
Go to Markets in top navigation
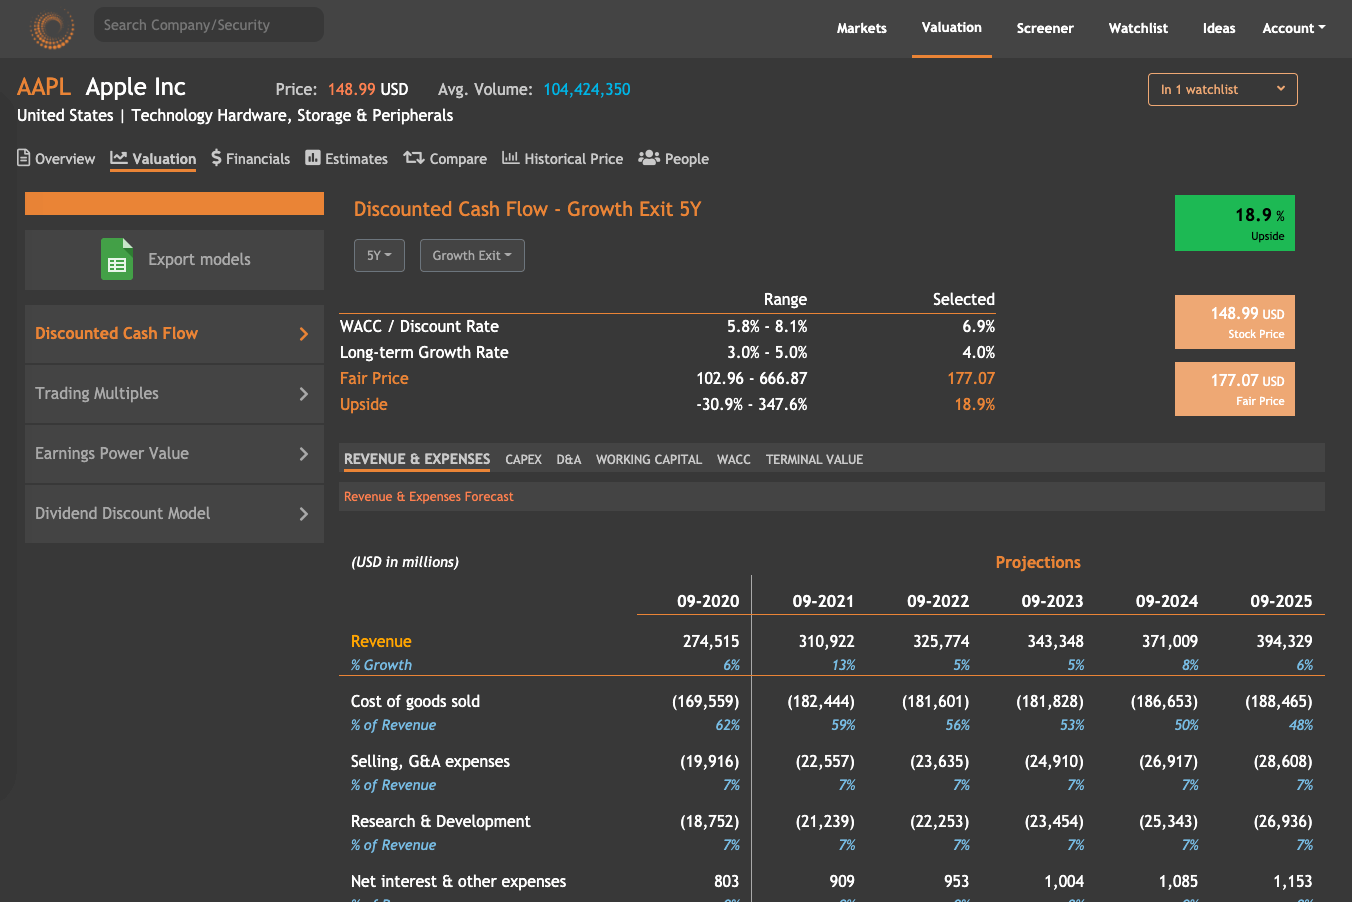point(861,28)
